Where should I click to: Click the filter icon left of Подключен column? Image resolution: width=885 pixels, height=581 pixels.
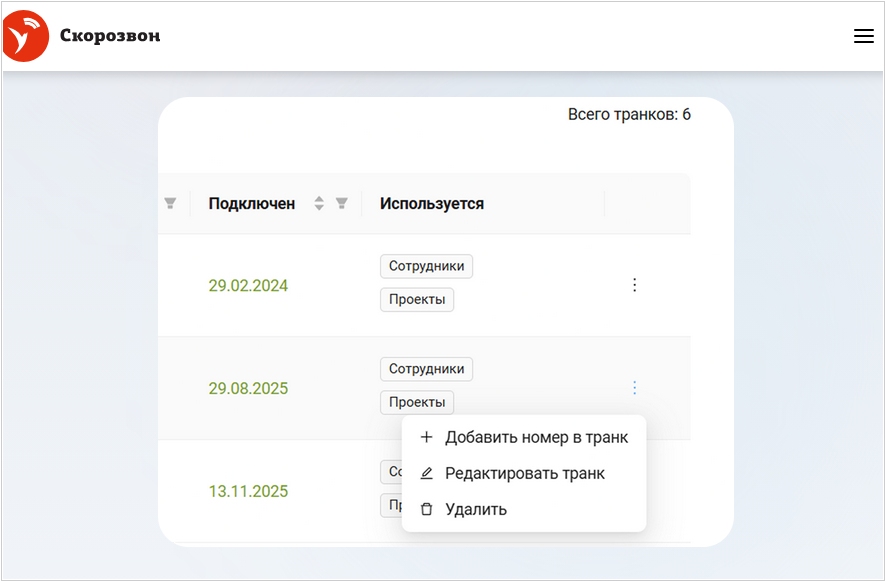[x=170, y=203]
